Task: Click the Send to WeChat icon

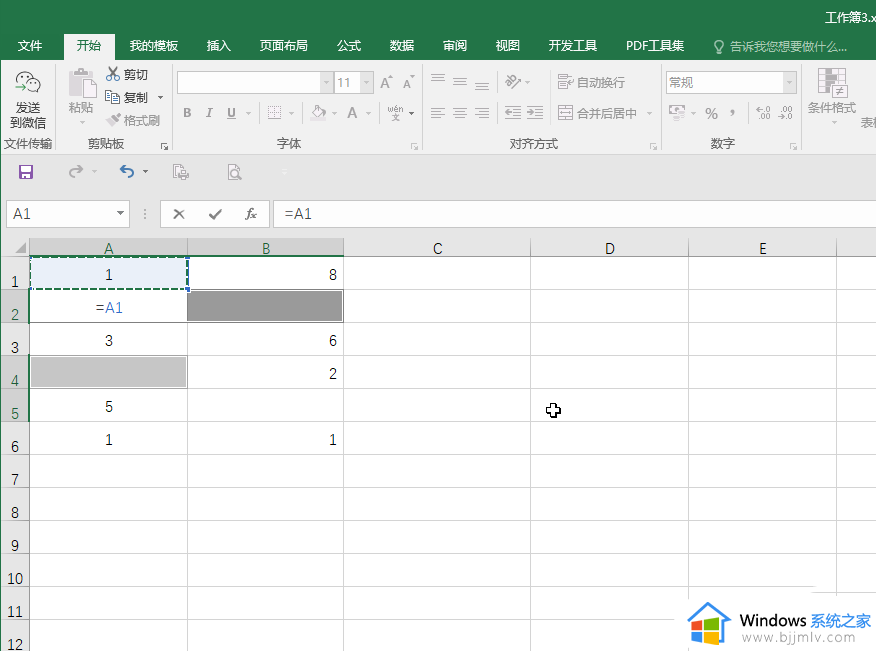Action: coord(28,85)
